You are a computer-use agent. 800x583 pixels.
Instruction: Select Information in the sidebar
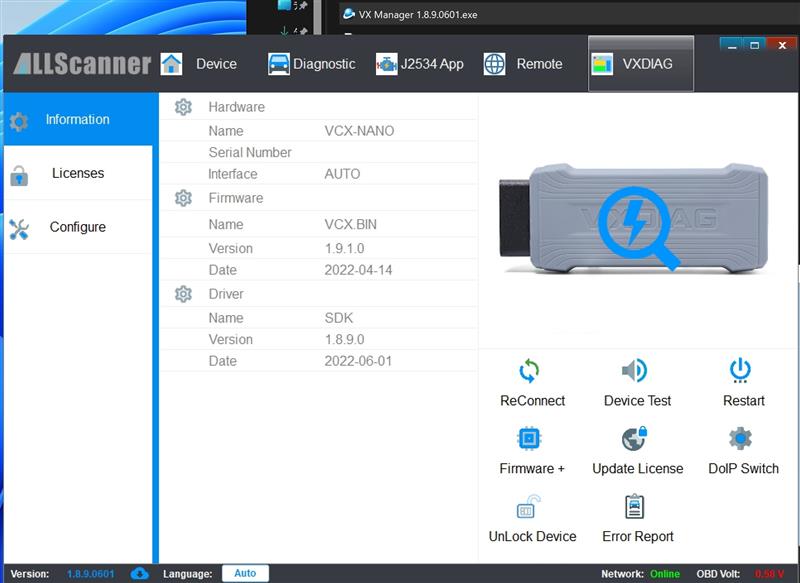coord(78,119)
